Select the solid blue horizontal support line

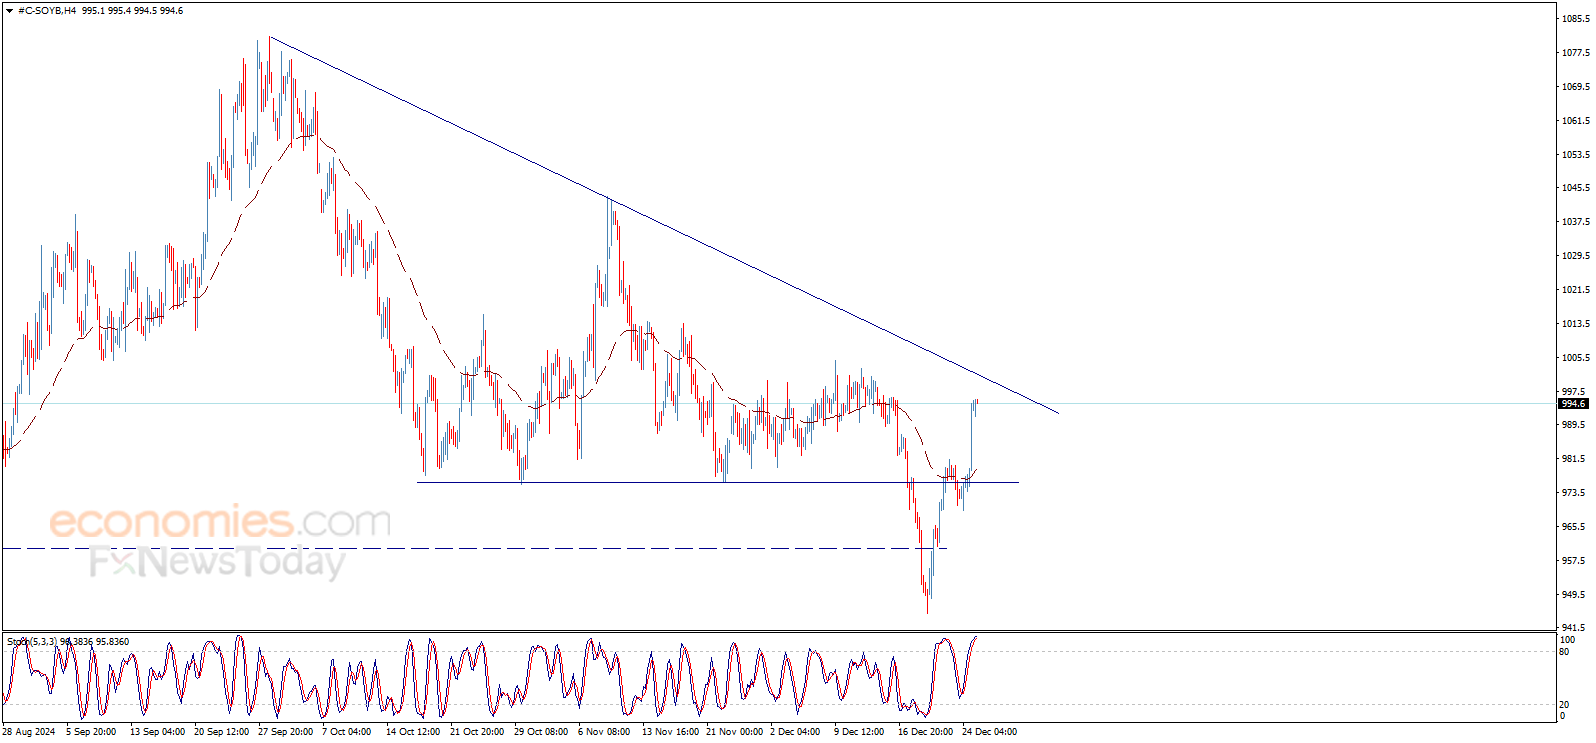(718, 483)
